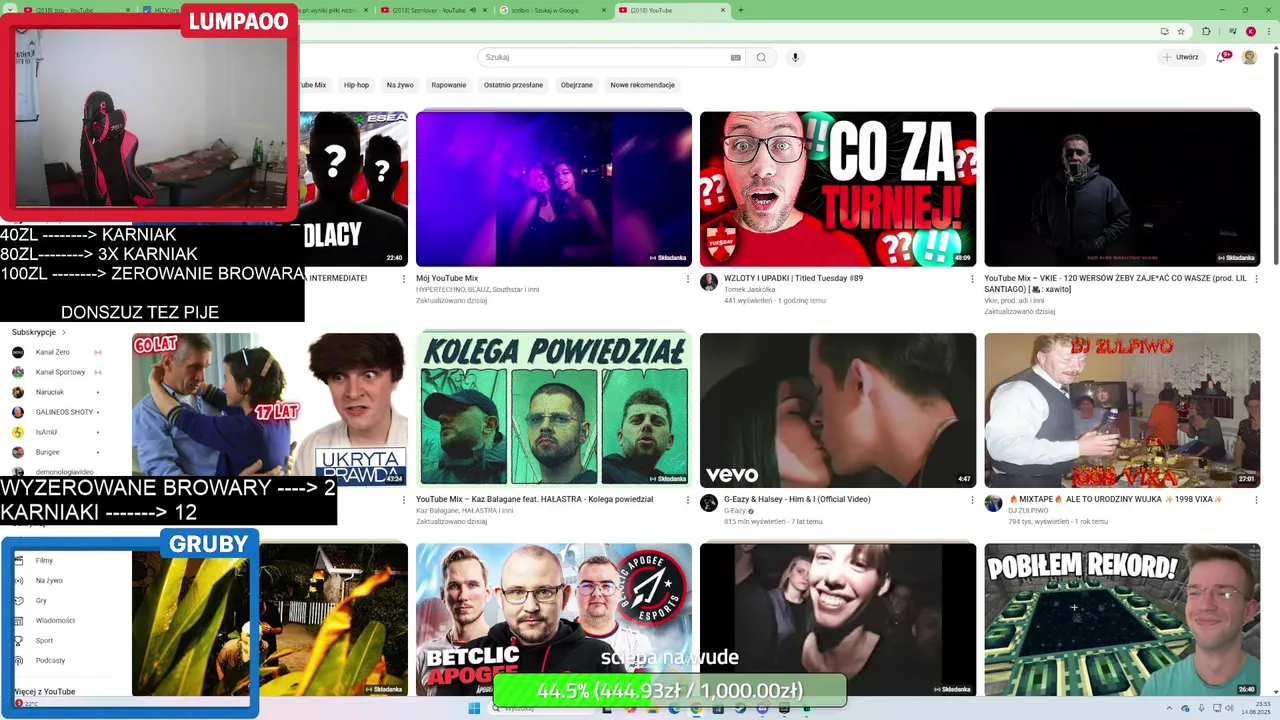Select the Hip-hop filter chip

(356, 85)
